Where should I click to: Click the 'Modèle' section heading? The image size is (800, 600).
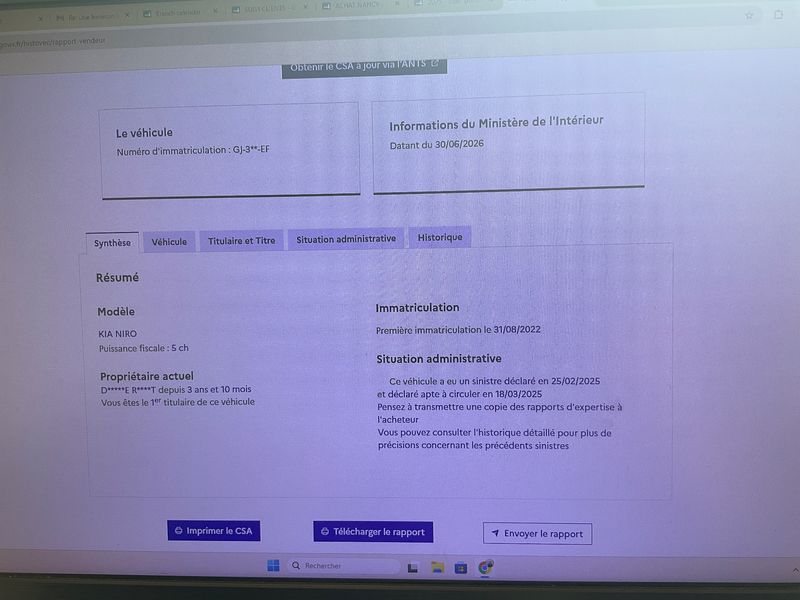point(116,311)
